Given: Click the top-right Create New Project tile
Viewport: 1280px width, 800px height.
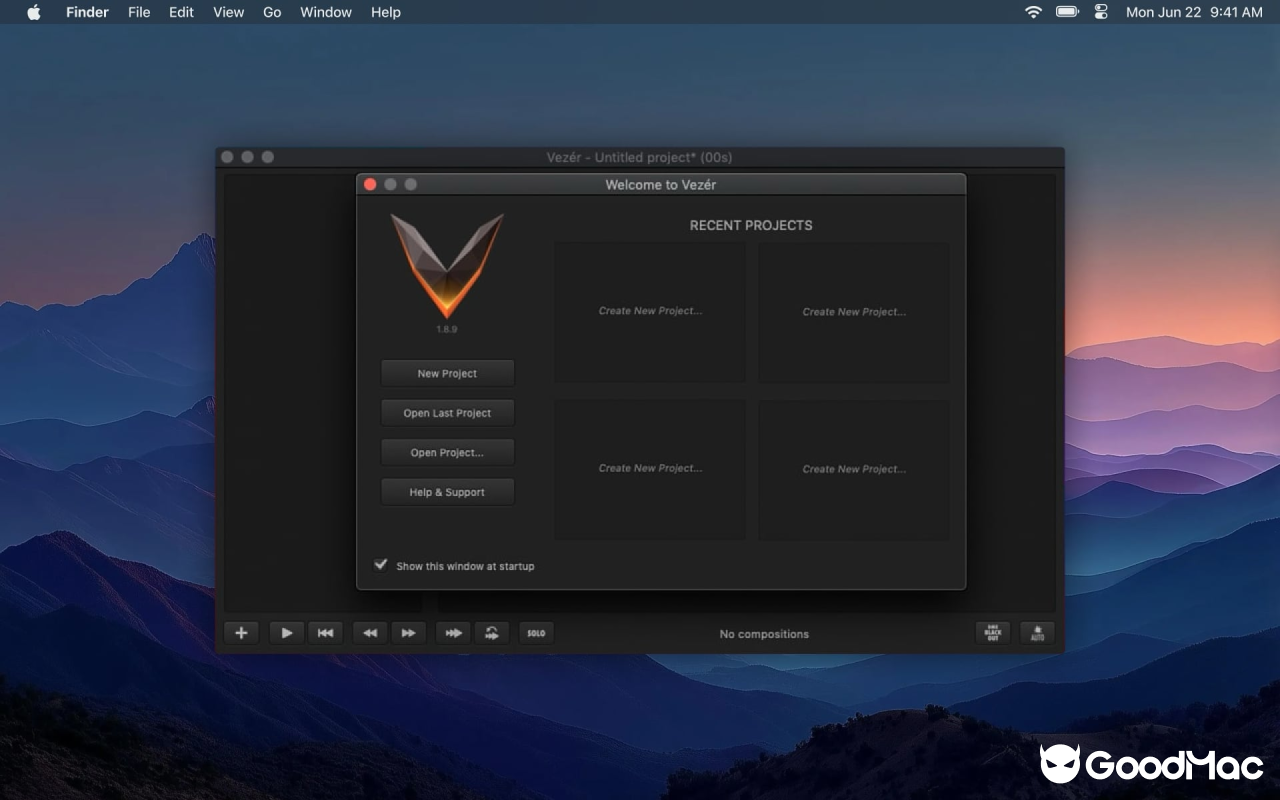Looking at the screenshot, I should [854, 311].
